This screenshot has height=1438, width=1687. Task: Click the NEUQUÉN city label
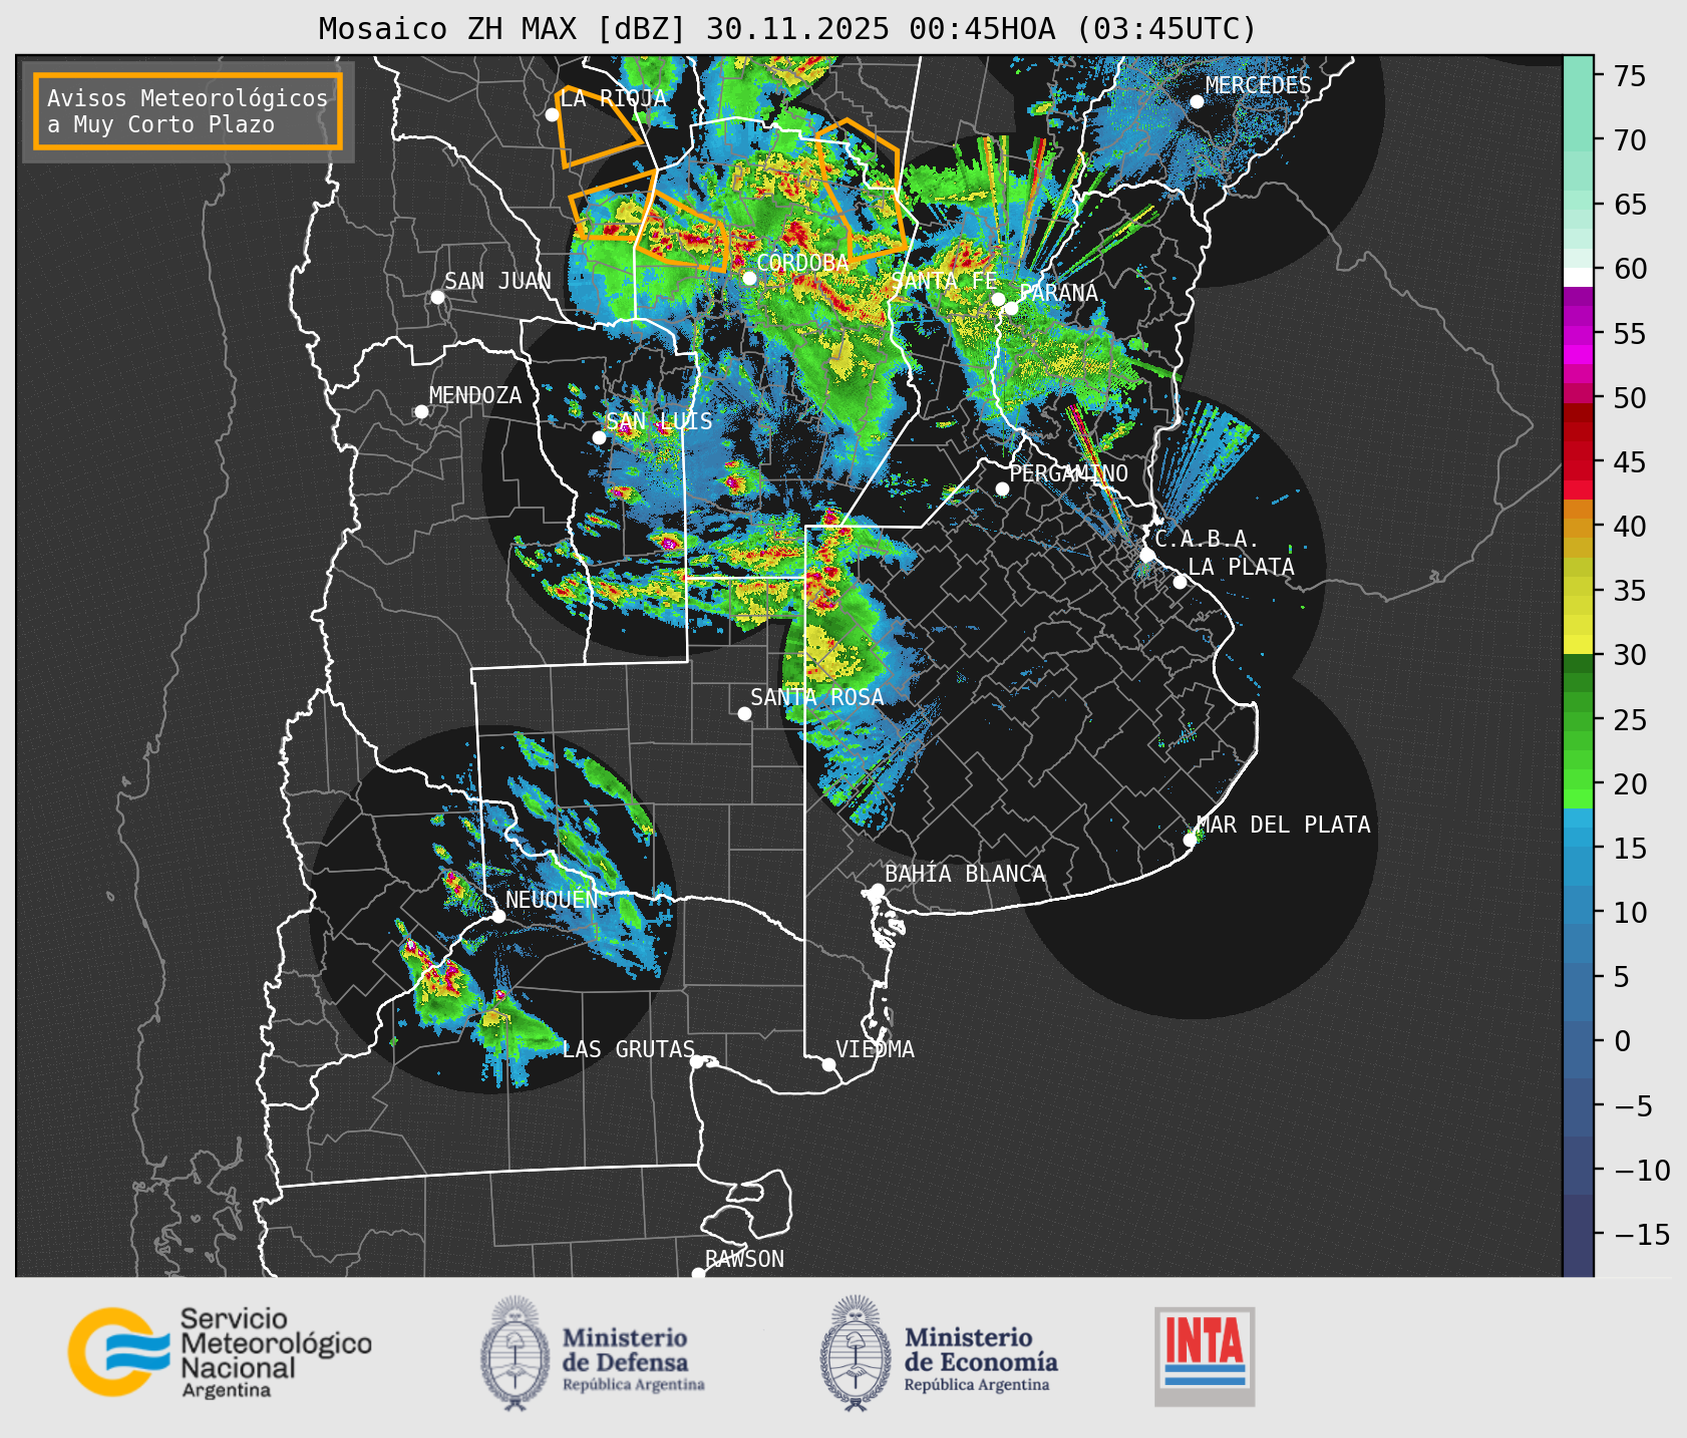pyautogui.click(x=552, y=899)
